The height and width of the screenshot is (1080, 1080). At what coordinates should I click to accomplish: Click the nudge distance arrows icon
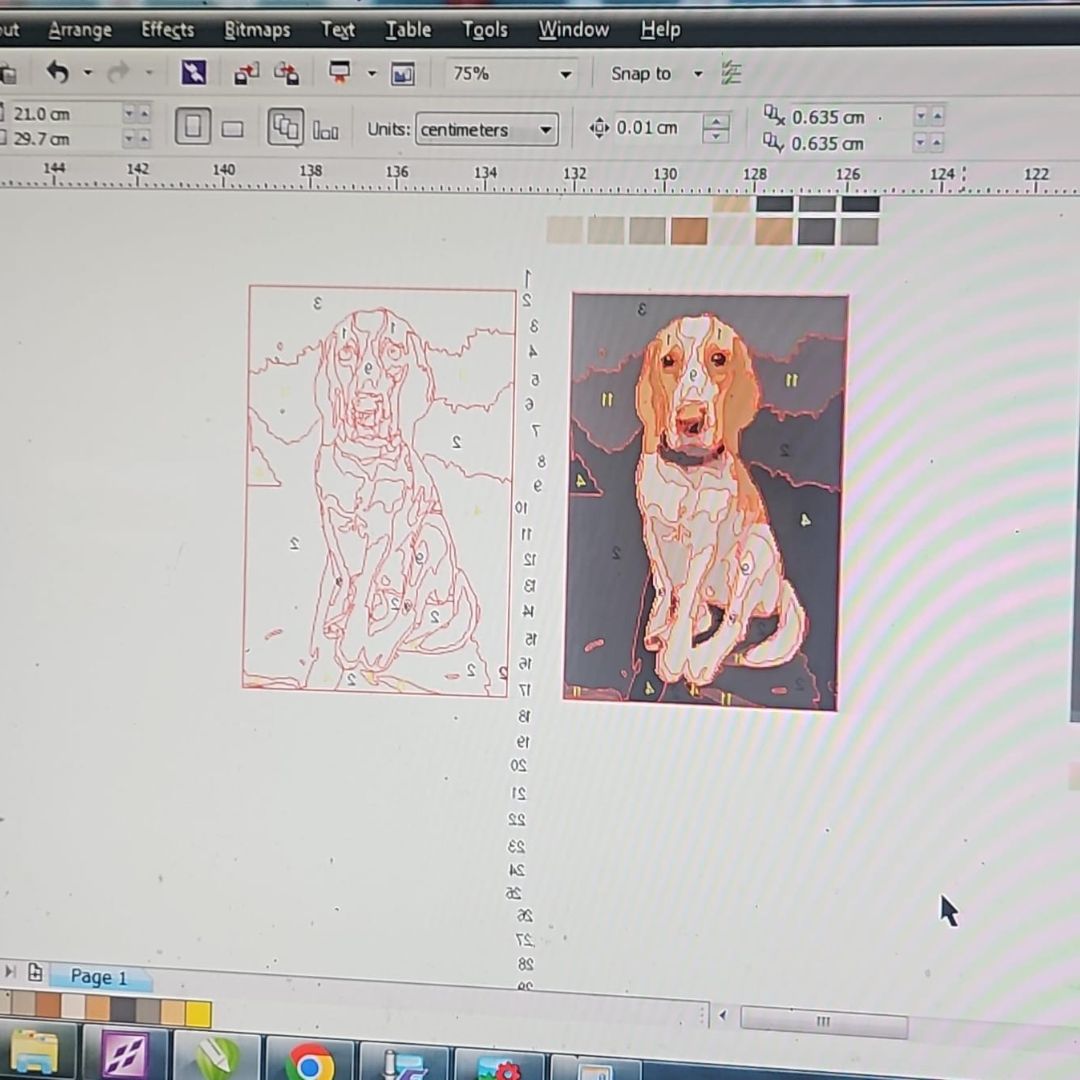click(599, 128)
